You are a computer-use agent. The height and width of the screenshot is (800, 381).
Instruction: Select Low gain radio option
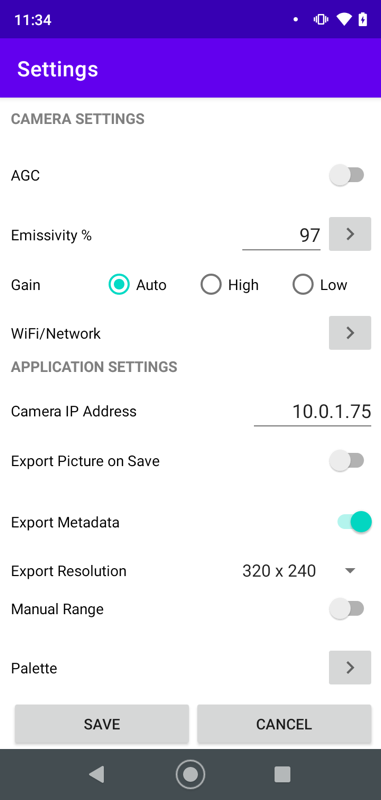coord(320,285)
